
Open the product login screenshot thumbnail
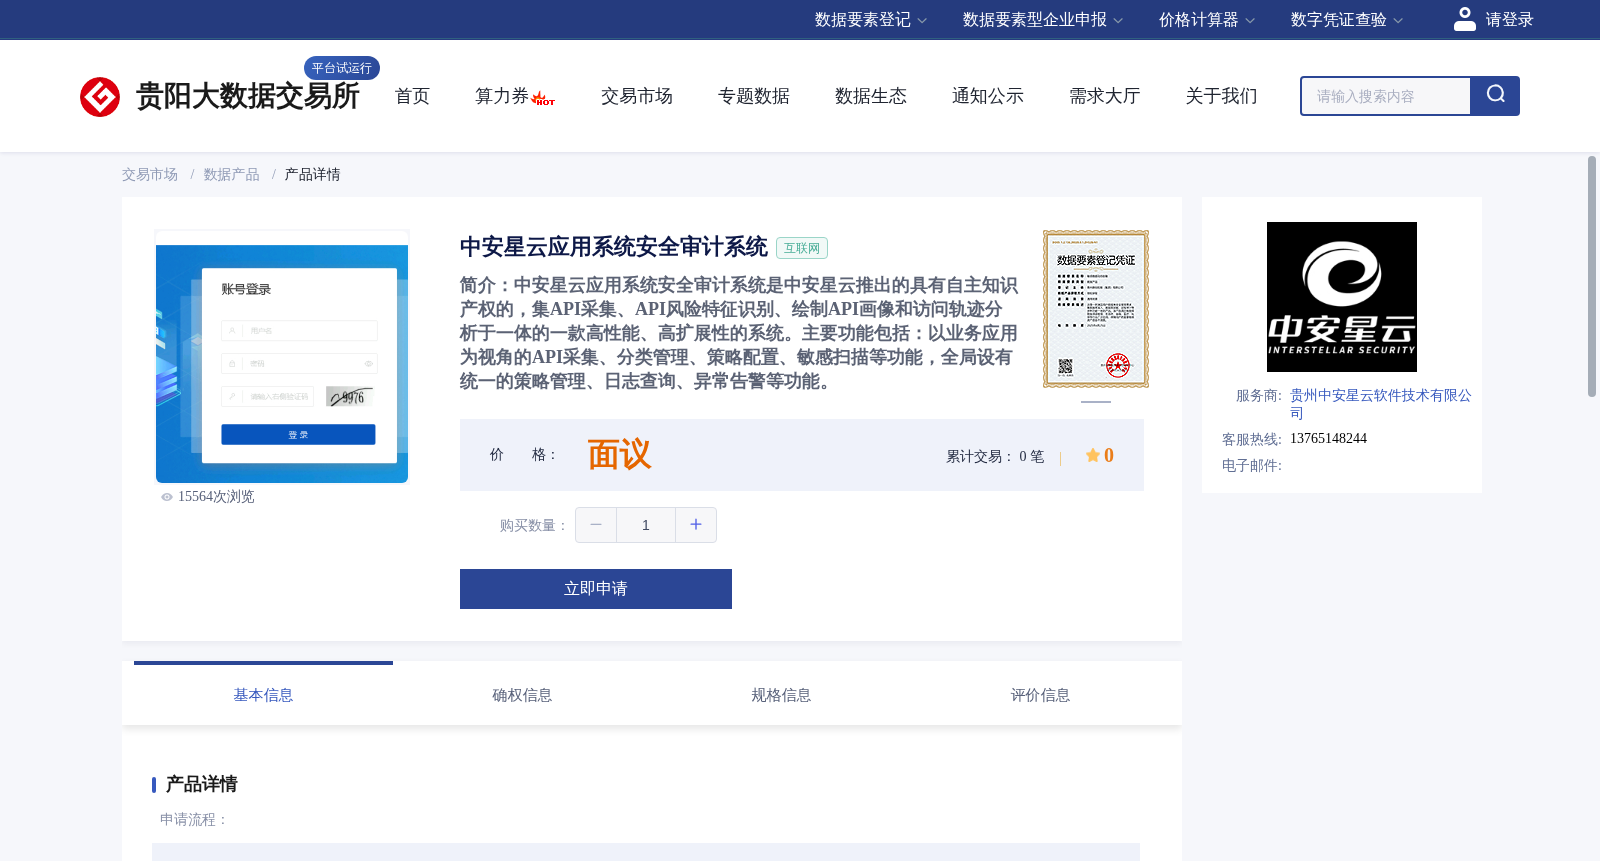pos(282,357)
